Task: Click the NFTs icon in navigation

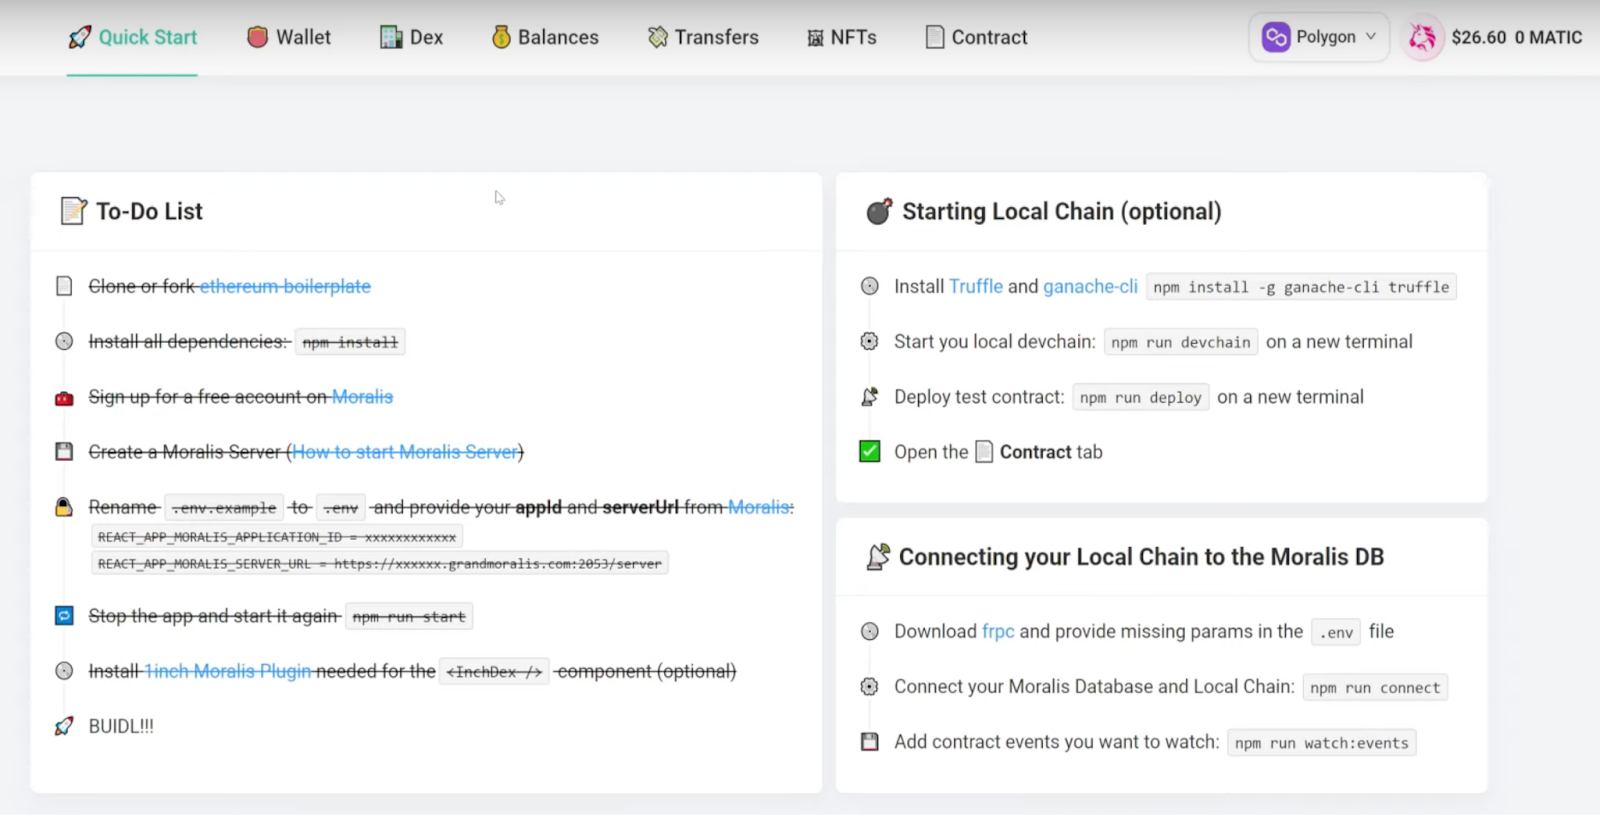Action: [815, 38]
